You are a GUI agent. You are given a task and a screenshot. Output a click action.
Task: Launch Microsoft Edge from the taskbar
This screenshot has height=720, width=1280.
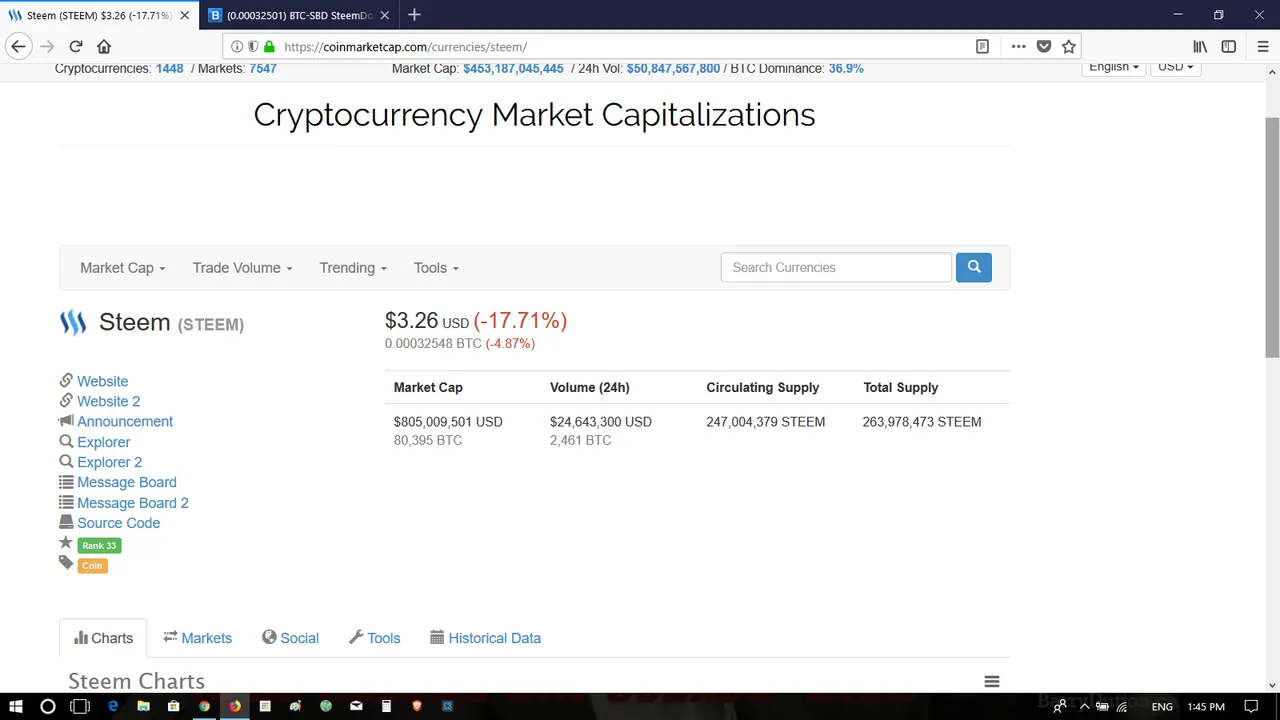pyautogui.click(x=113, y=706)
